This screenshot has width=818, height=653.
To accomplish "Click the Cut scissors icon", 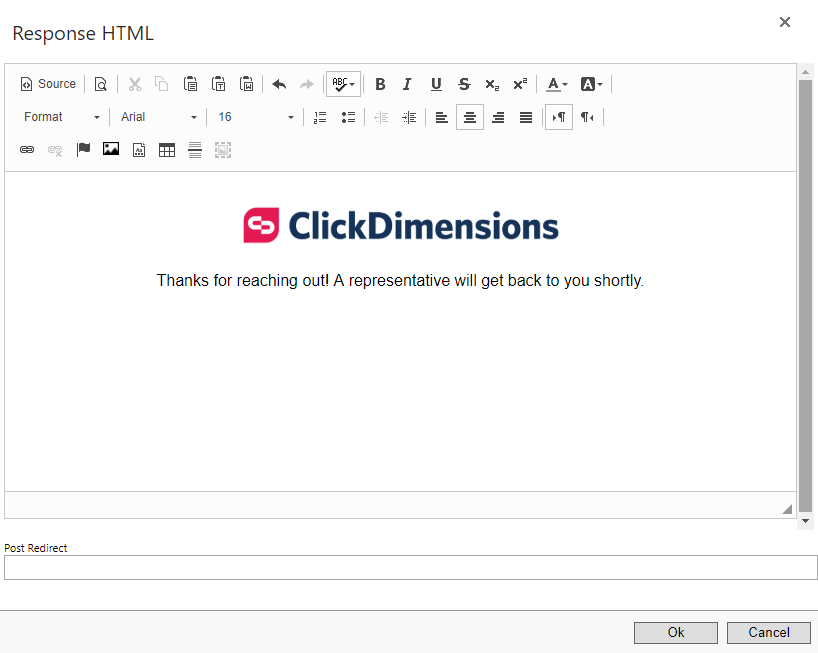I will pos(135,84).
